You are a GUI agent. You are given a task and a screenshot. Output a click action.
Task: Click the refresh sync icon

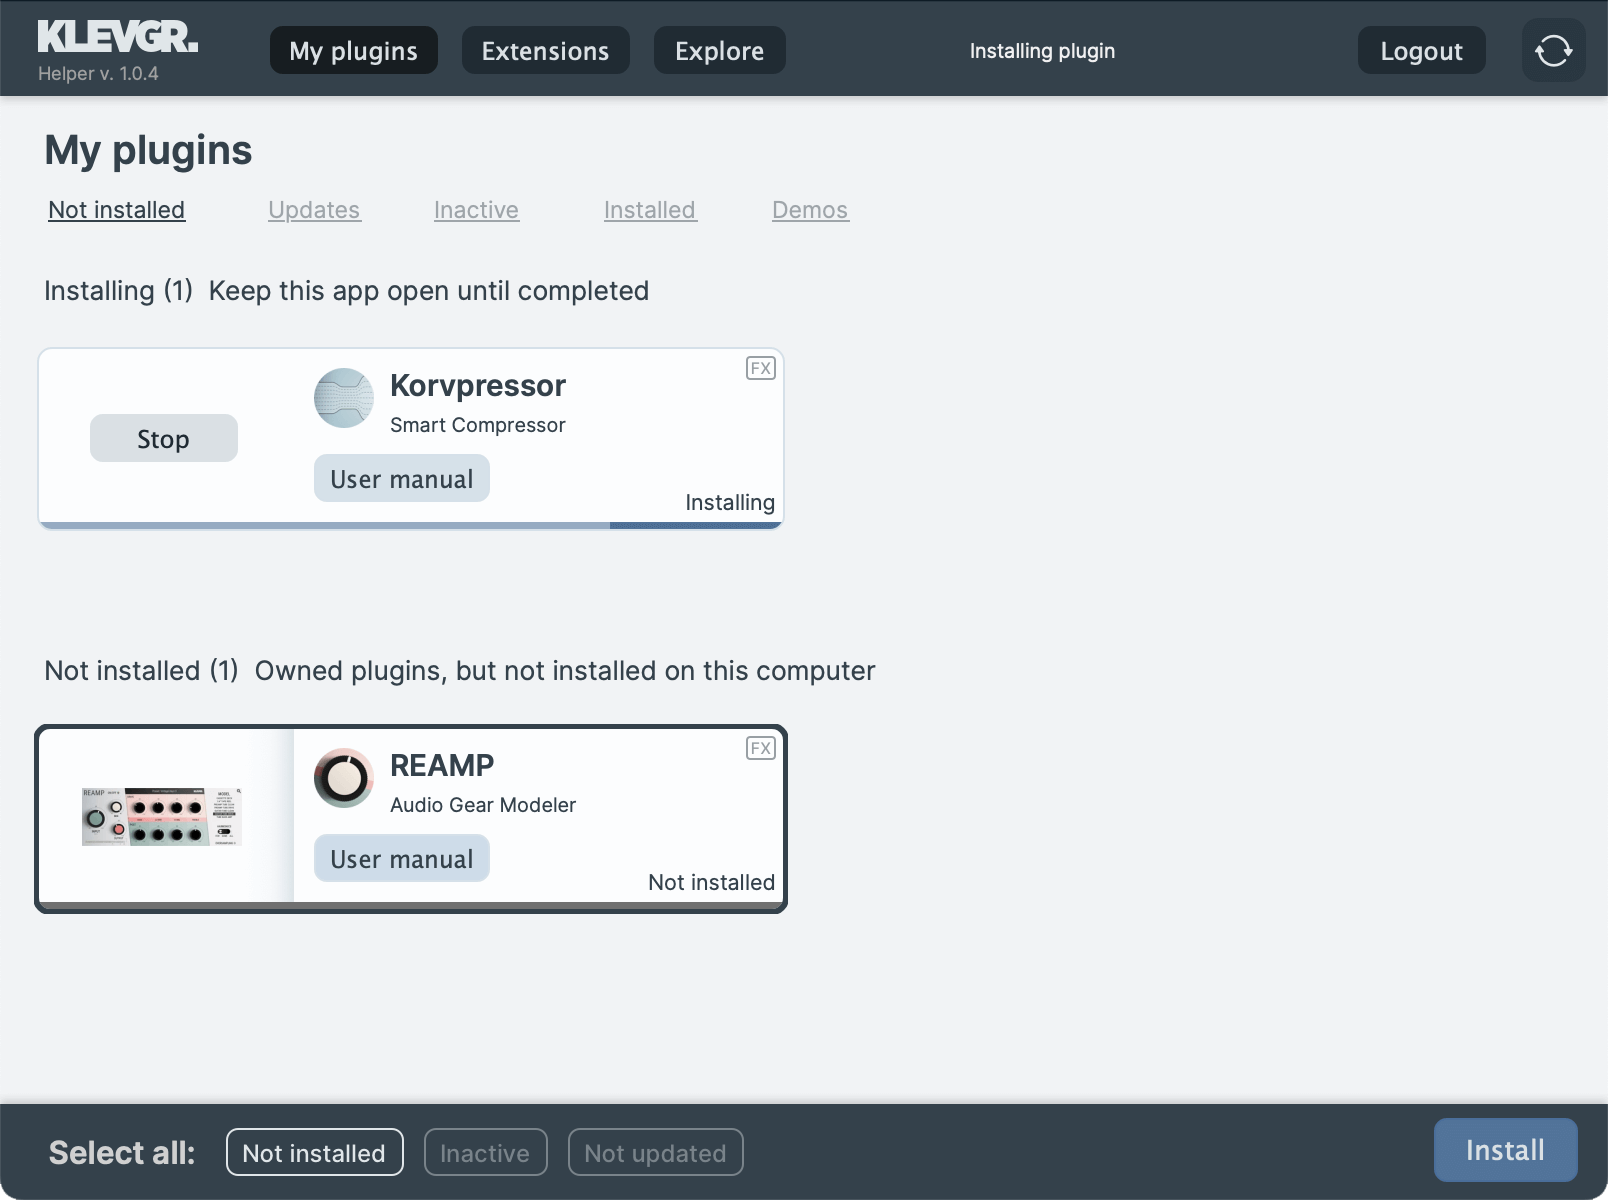click(1553, 50)
